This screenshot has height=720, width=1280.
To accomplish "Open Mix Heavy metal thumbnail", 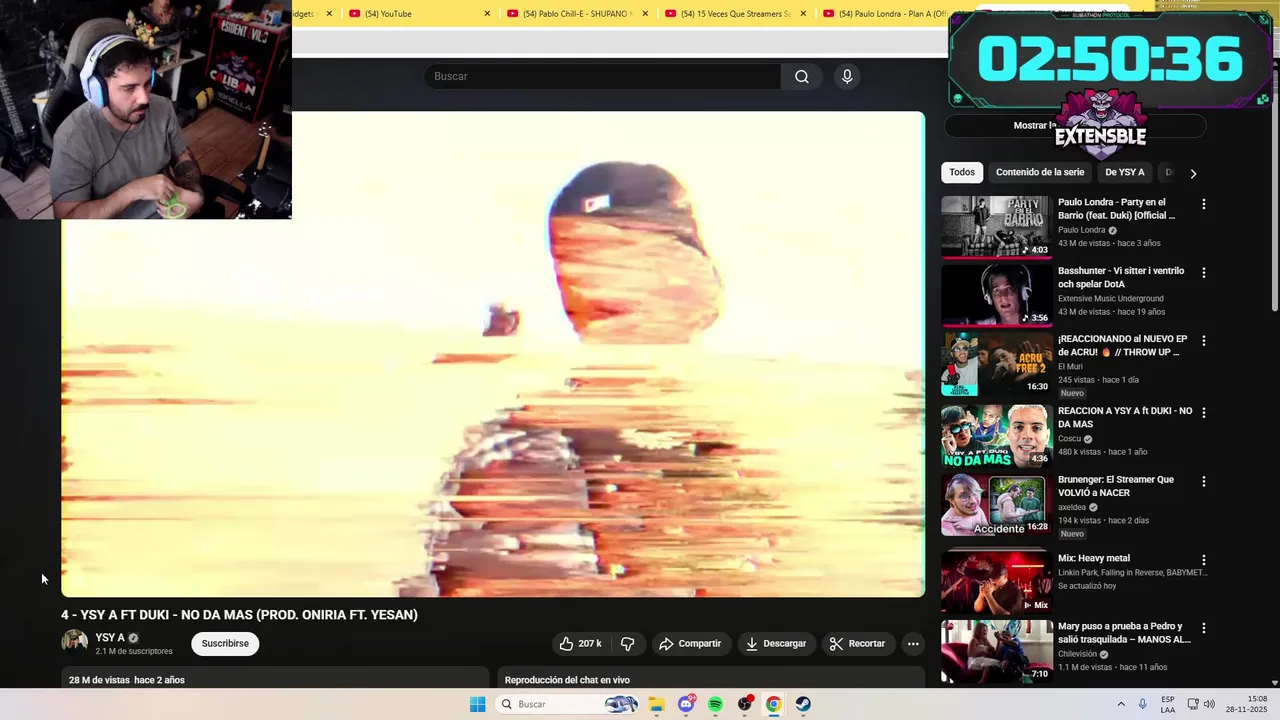I will [x=996, y=582].
